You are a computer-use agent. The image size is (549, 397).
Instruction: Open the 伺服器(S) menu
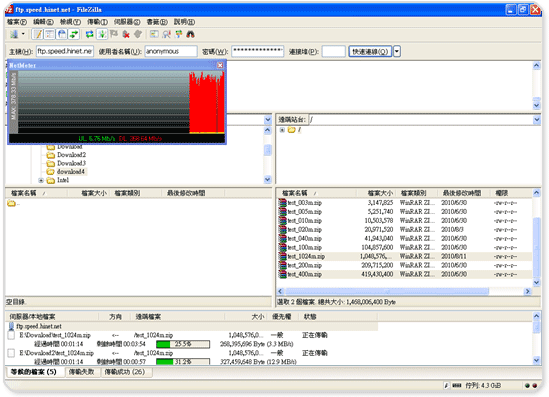[127, 22]
